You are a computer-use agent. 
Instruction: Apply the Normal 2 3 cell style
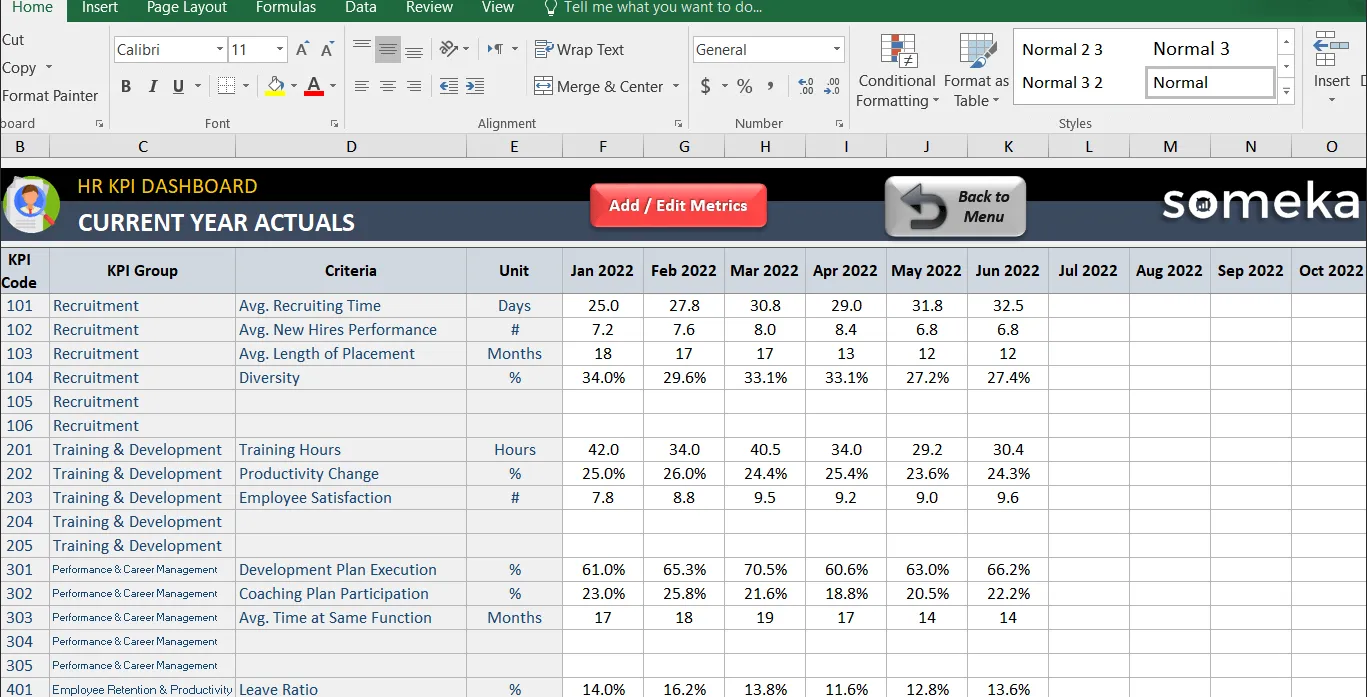1062,49
